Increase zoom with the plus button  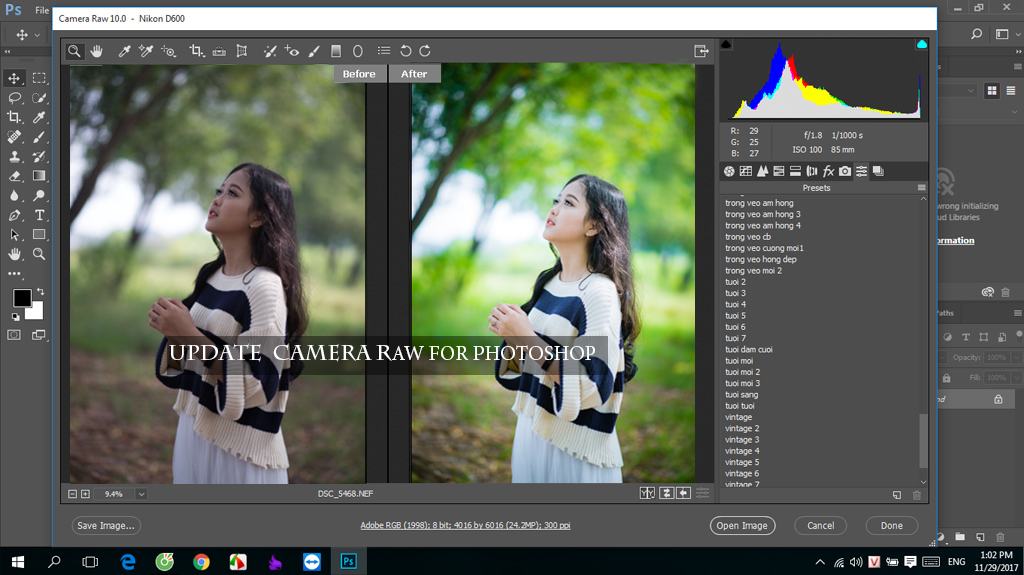(x=85, y=494)
